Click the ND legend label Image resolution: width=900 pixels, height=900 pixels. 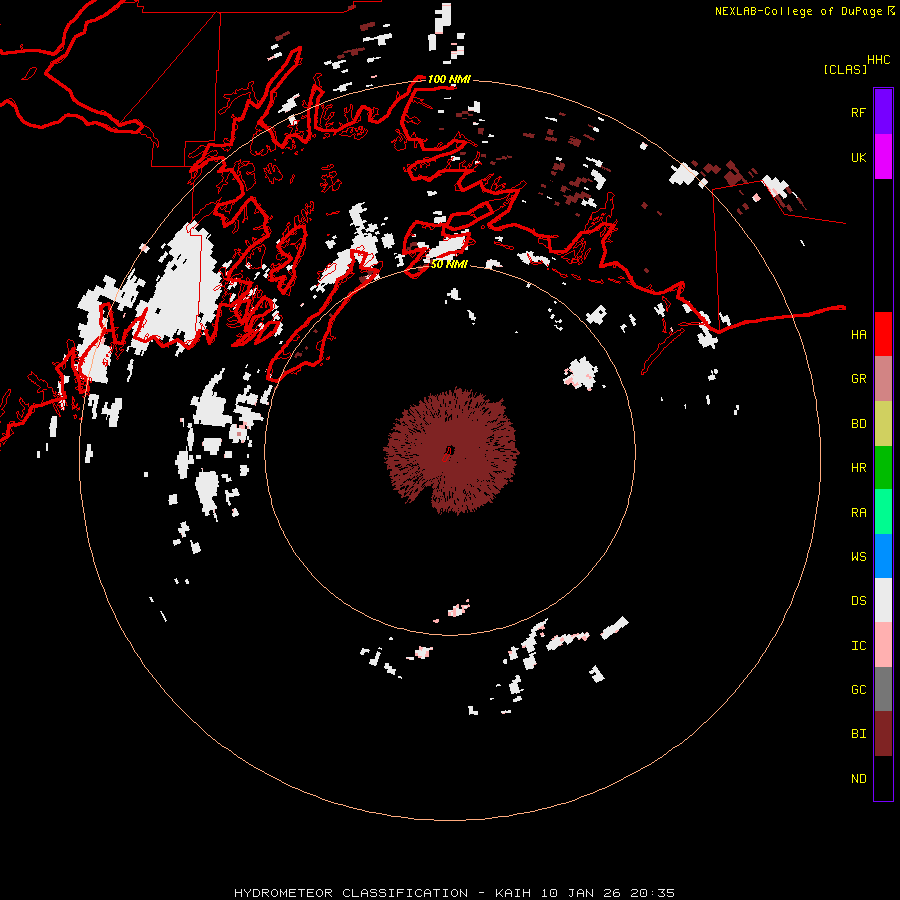click(x=858, y=779)
